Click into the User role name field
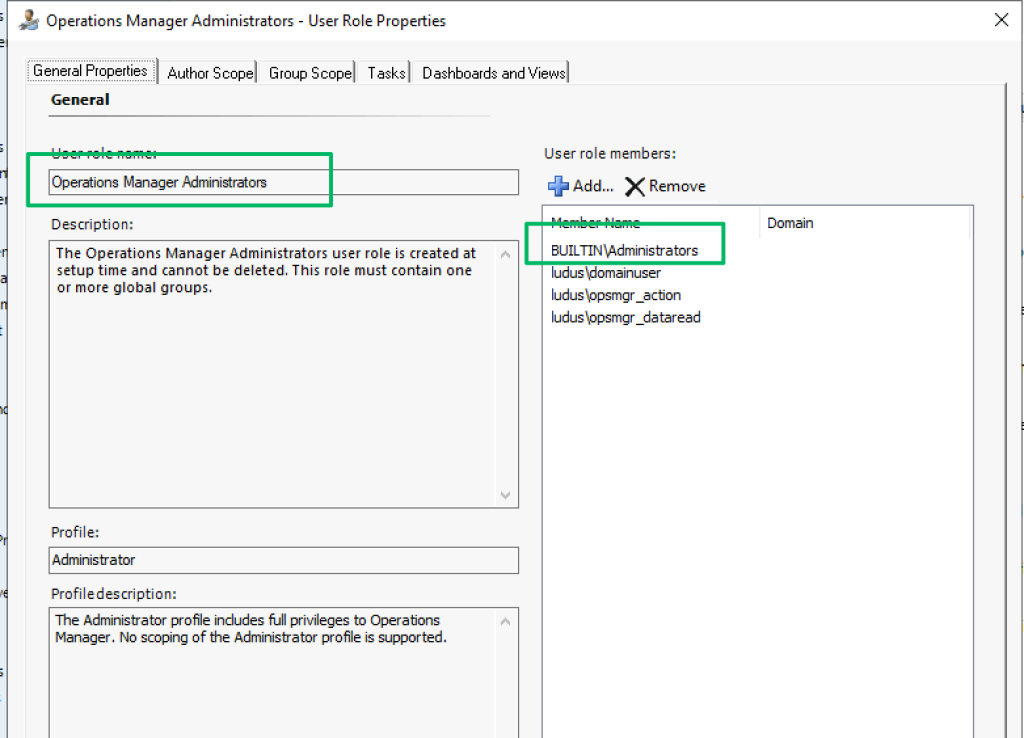 pos(284,182)
